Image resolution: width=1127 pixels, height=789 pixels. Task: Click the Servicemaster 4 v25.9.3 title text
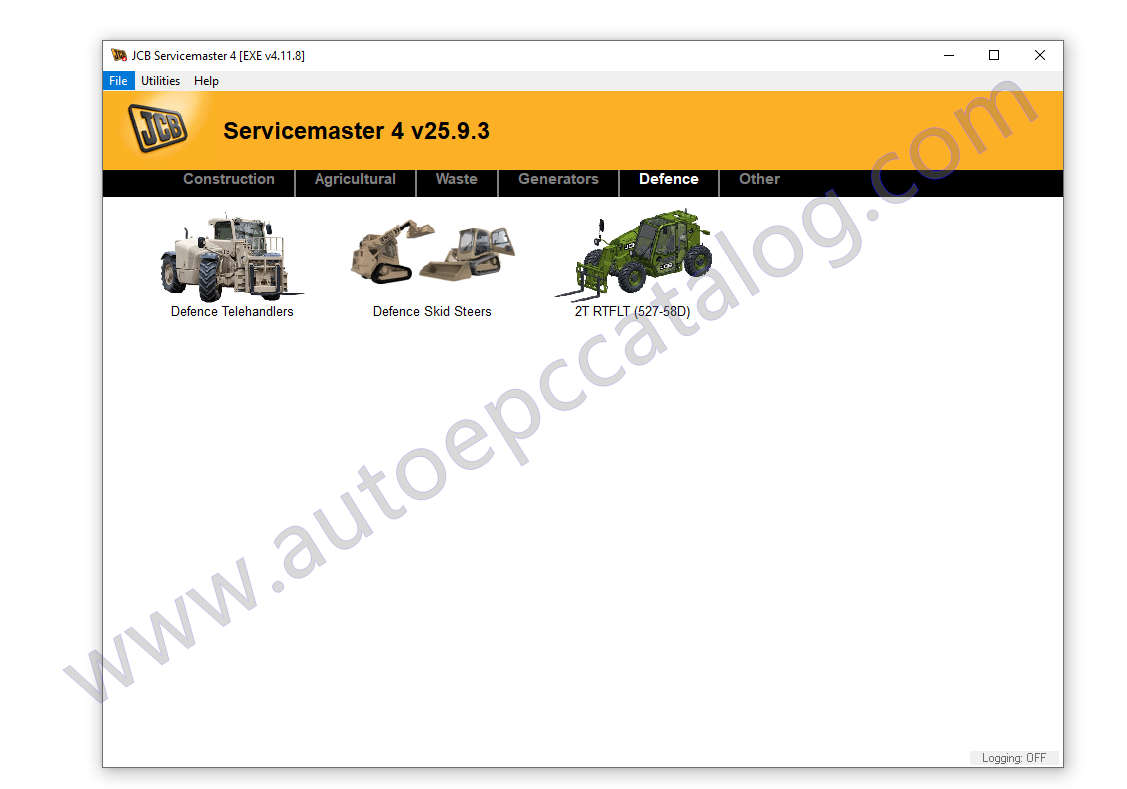tap(356, 131)
